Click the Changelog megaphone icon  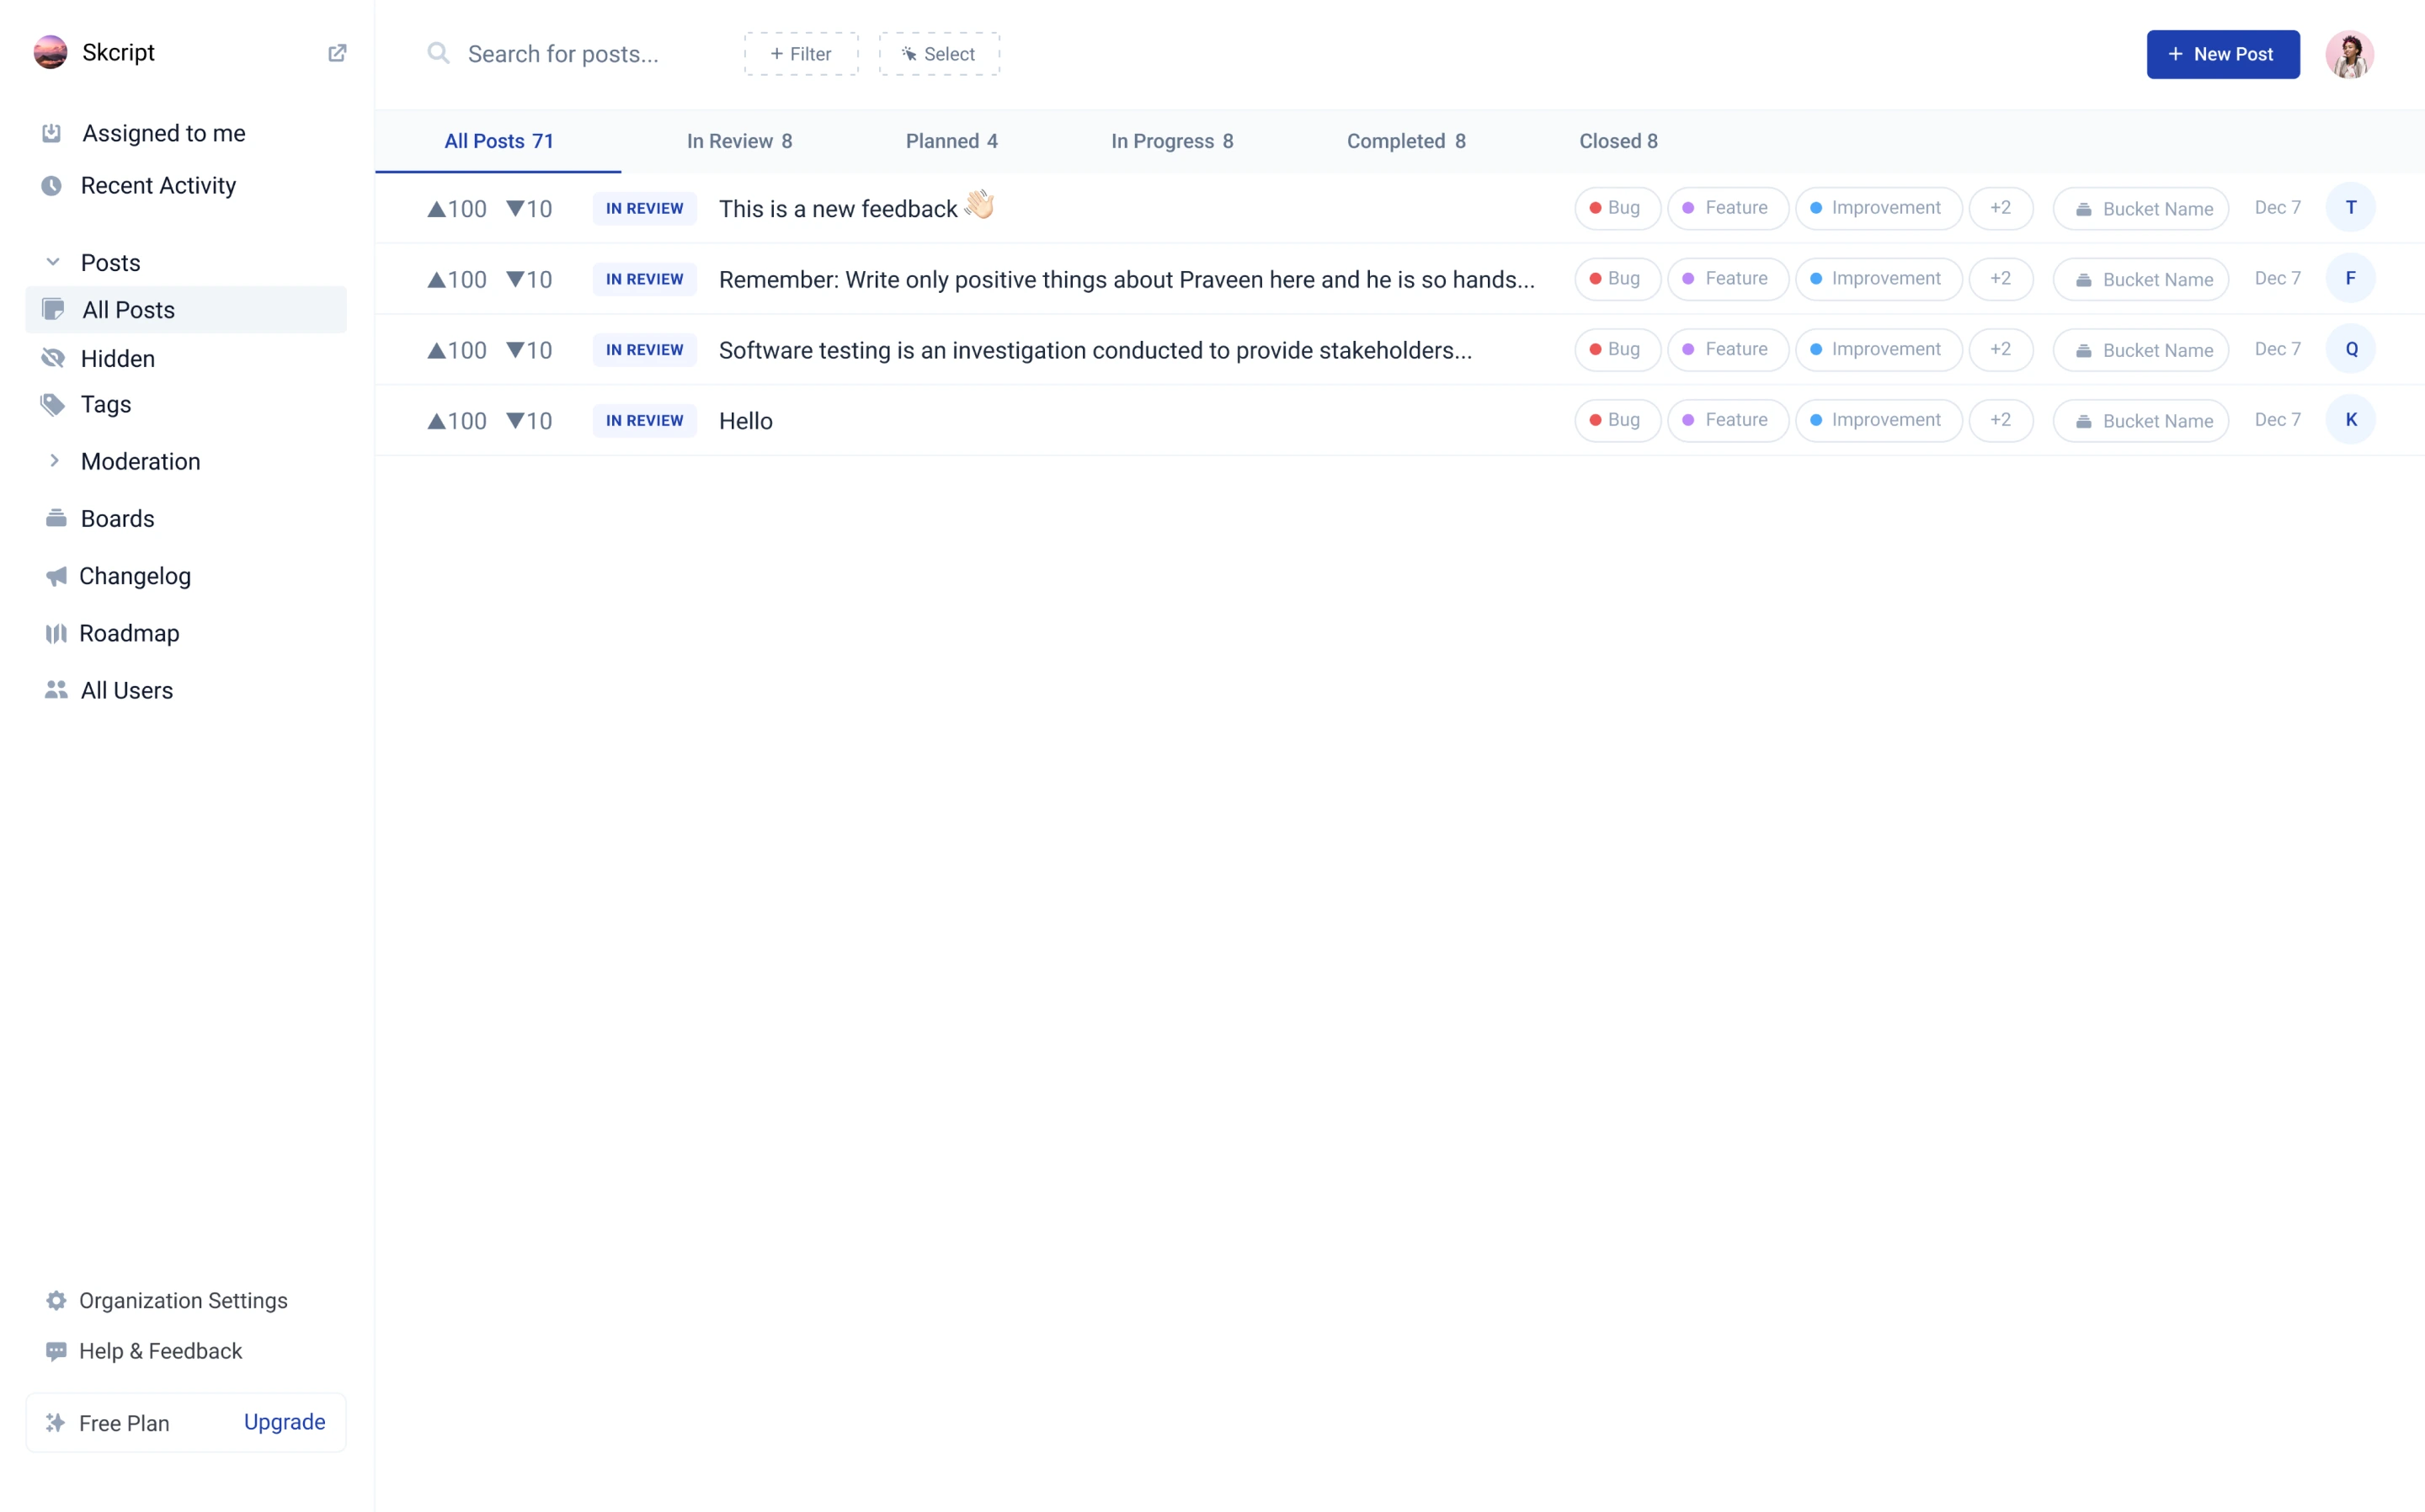[56, 576]
